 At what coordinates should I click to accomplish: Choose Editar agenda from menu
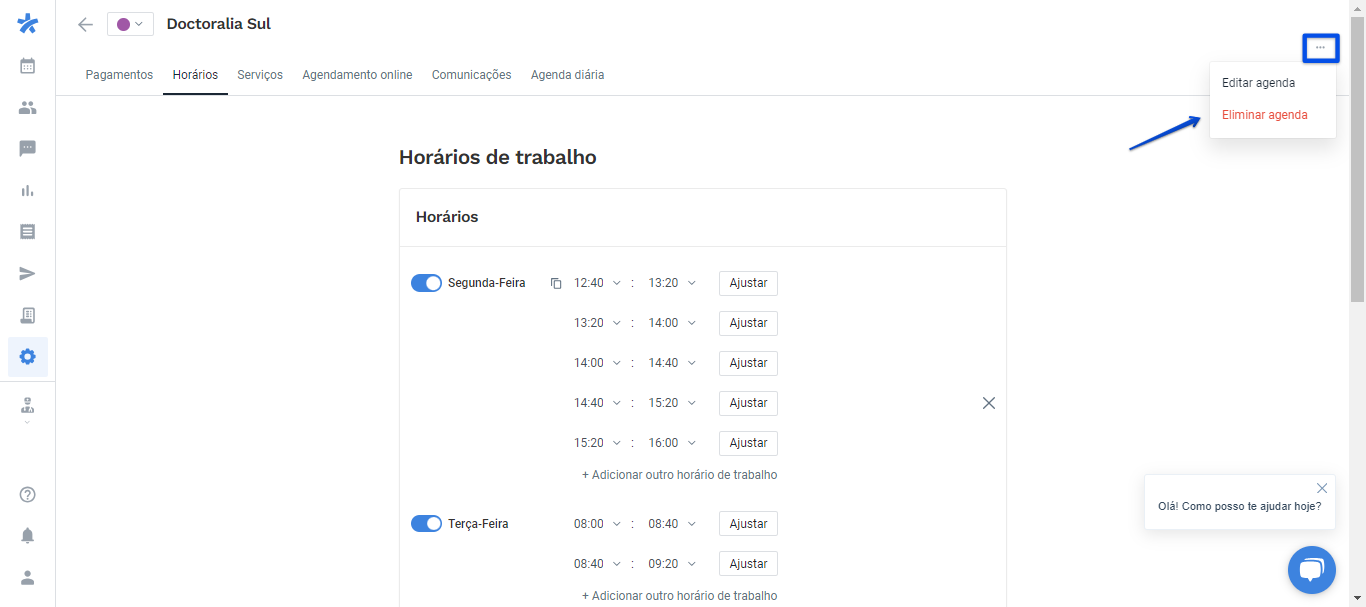click(x=1258, y=83)
